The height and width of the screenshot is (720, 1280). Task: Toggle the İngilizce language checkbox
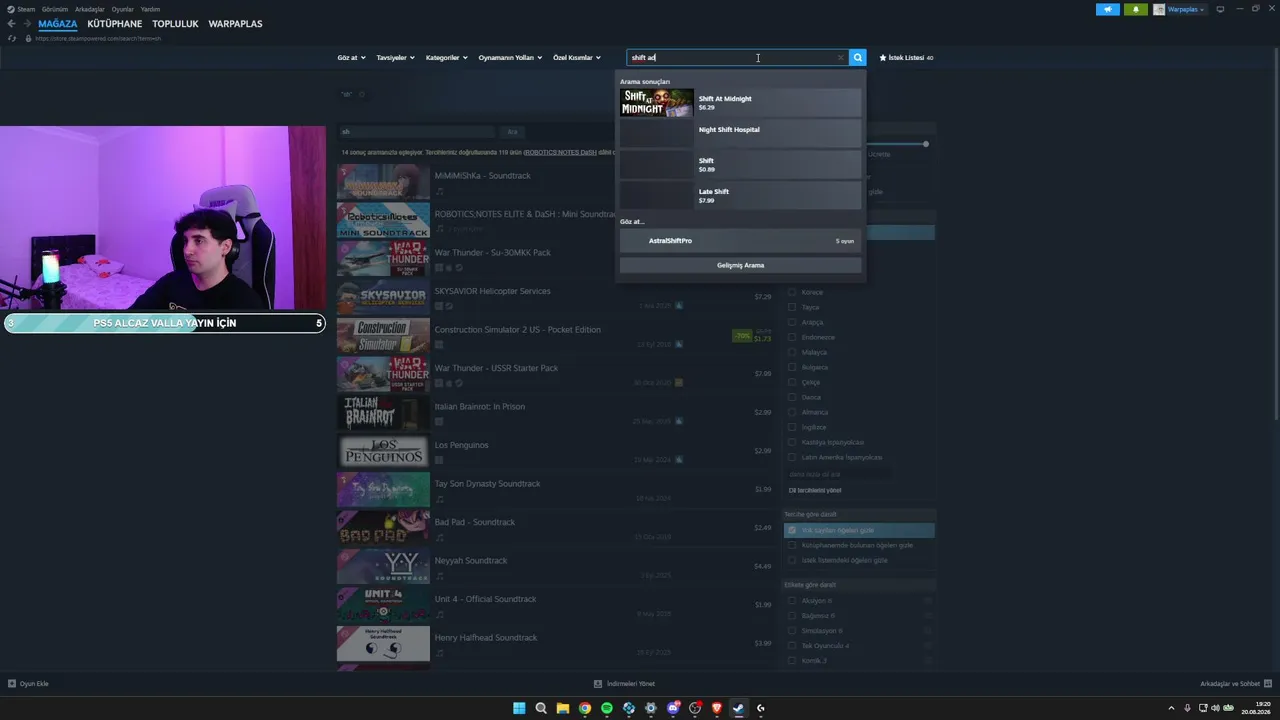click(792, 427)
